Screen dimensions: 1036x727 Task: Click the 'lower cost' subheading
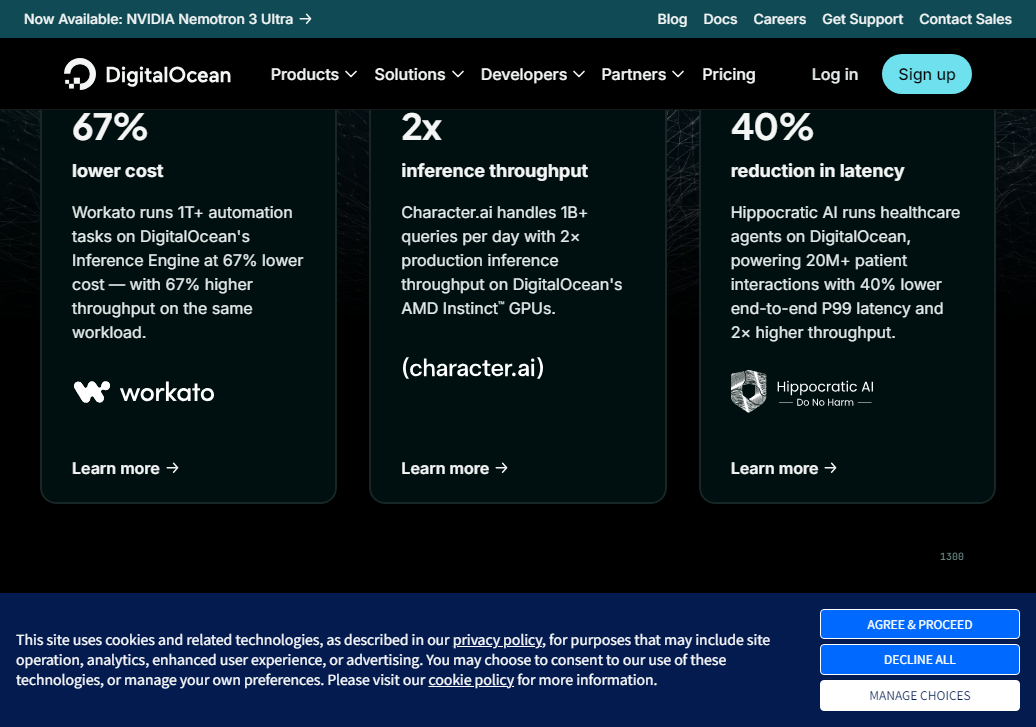[118, 171]
